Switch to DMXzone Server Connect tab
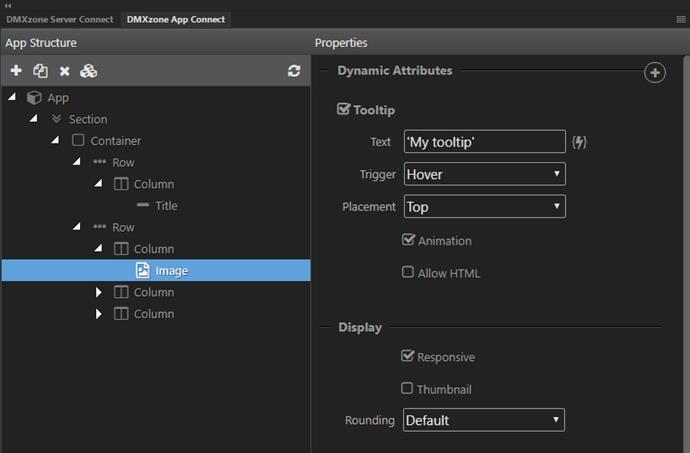This screenshot has width=690, height=453. tap(60, 19)
